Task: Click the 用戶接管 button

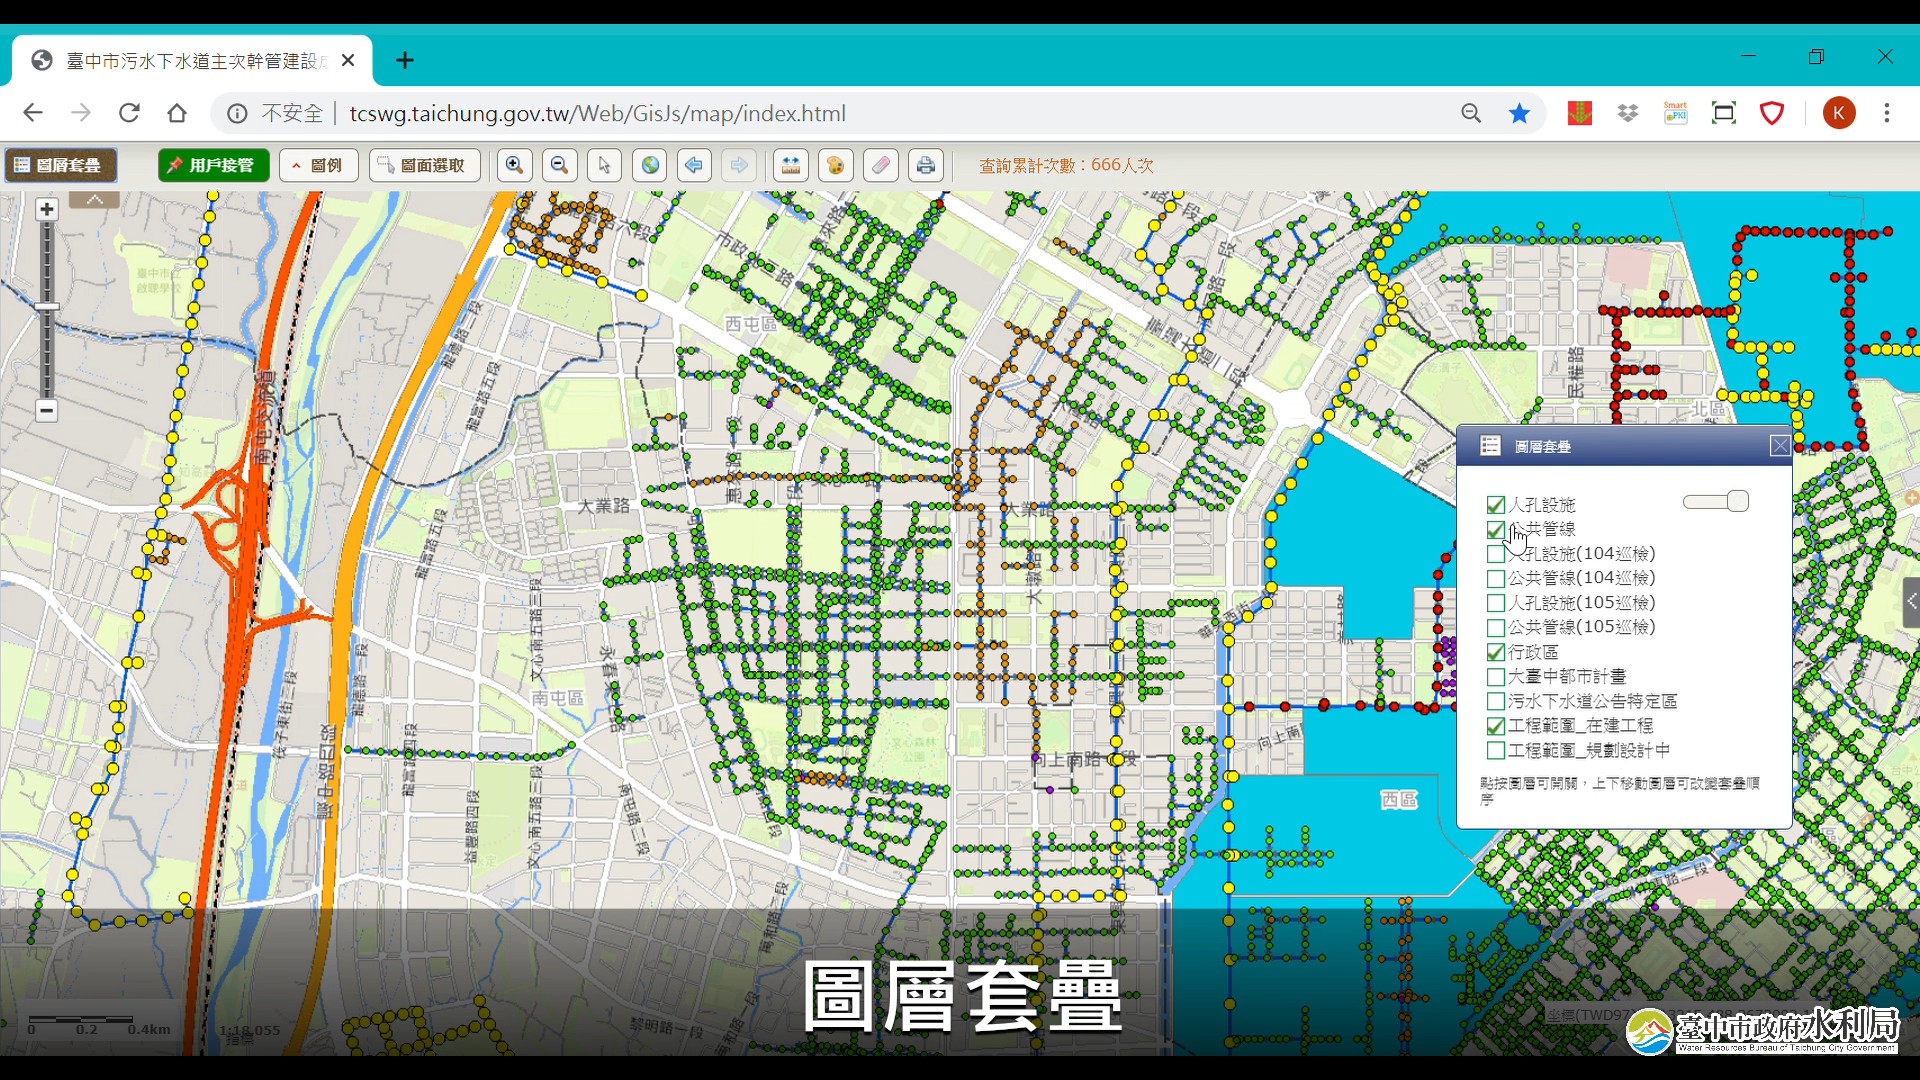Action: coord(213,165)
